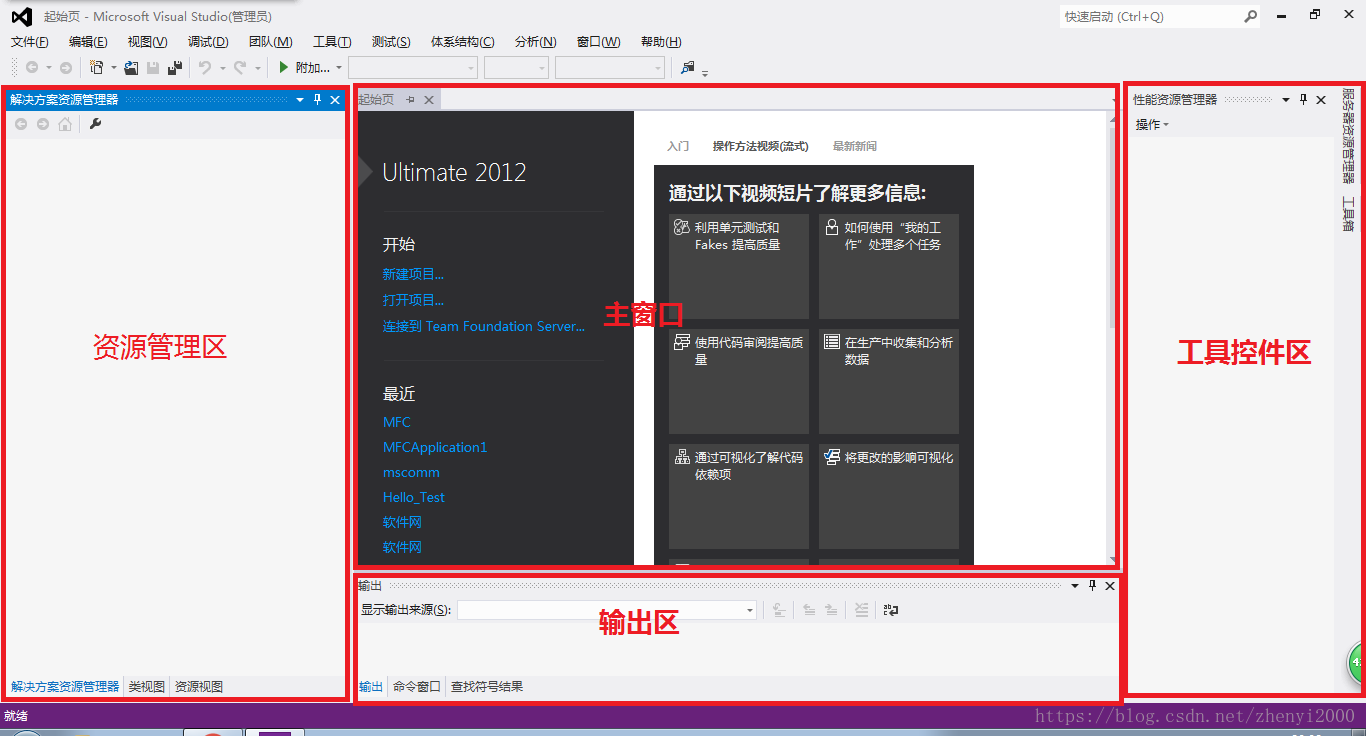Switch to the 命令窗口 tab
The width and height of the screenshot is (1366, 736).
point(417,686)
